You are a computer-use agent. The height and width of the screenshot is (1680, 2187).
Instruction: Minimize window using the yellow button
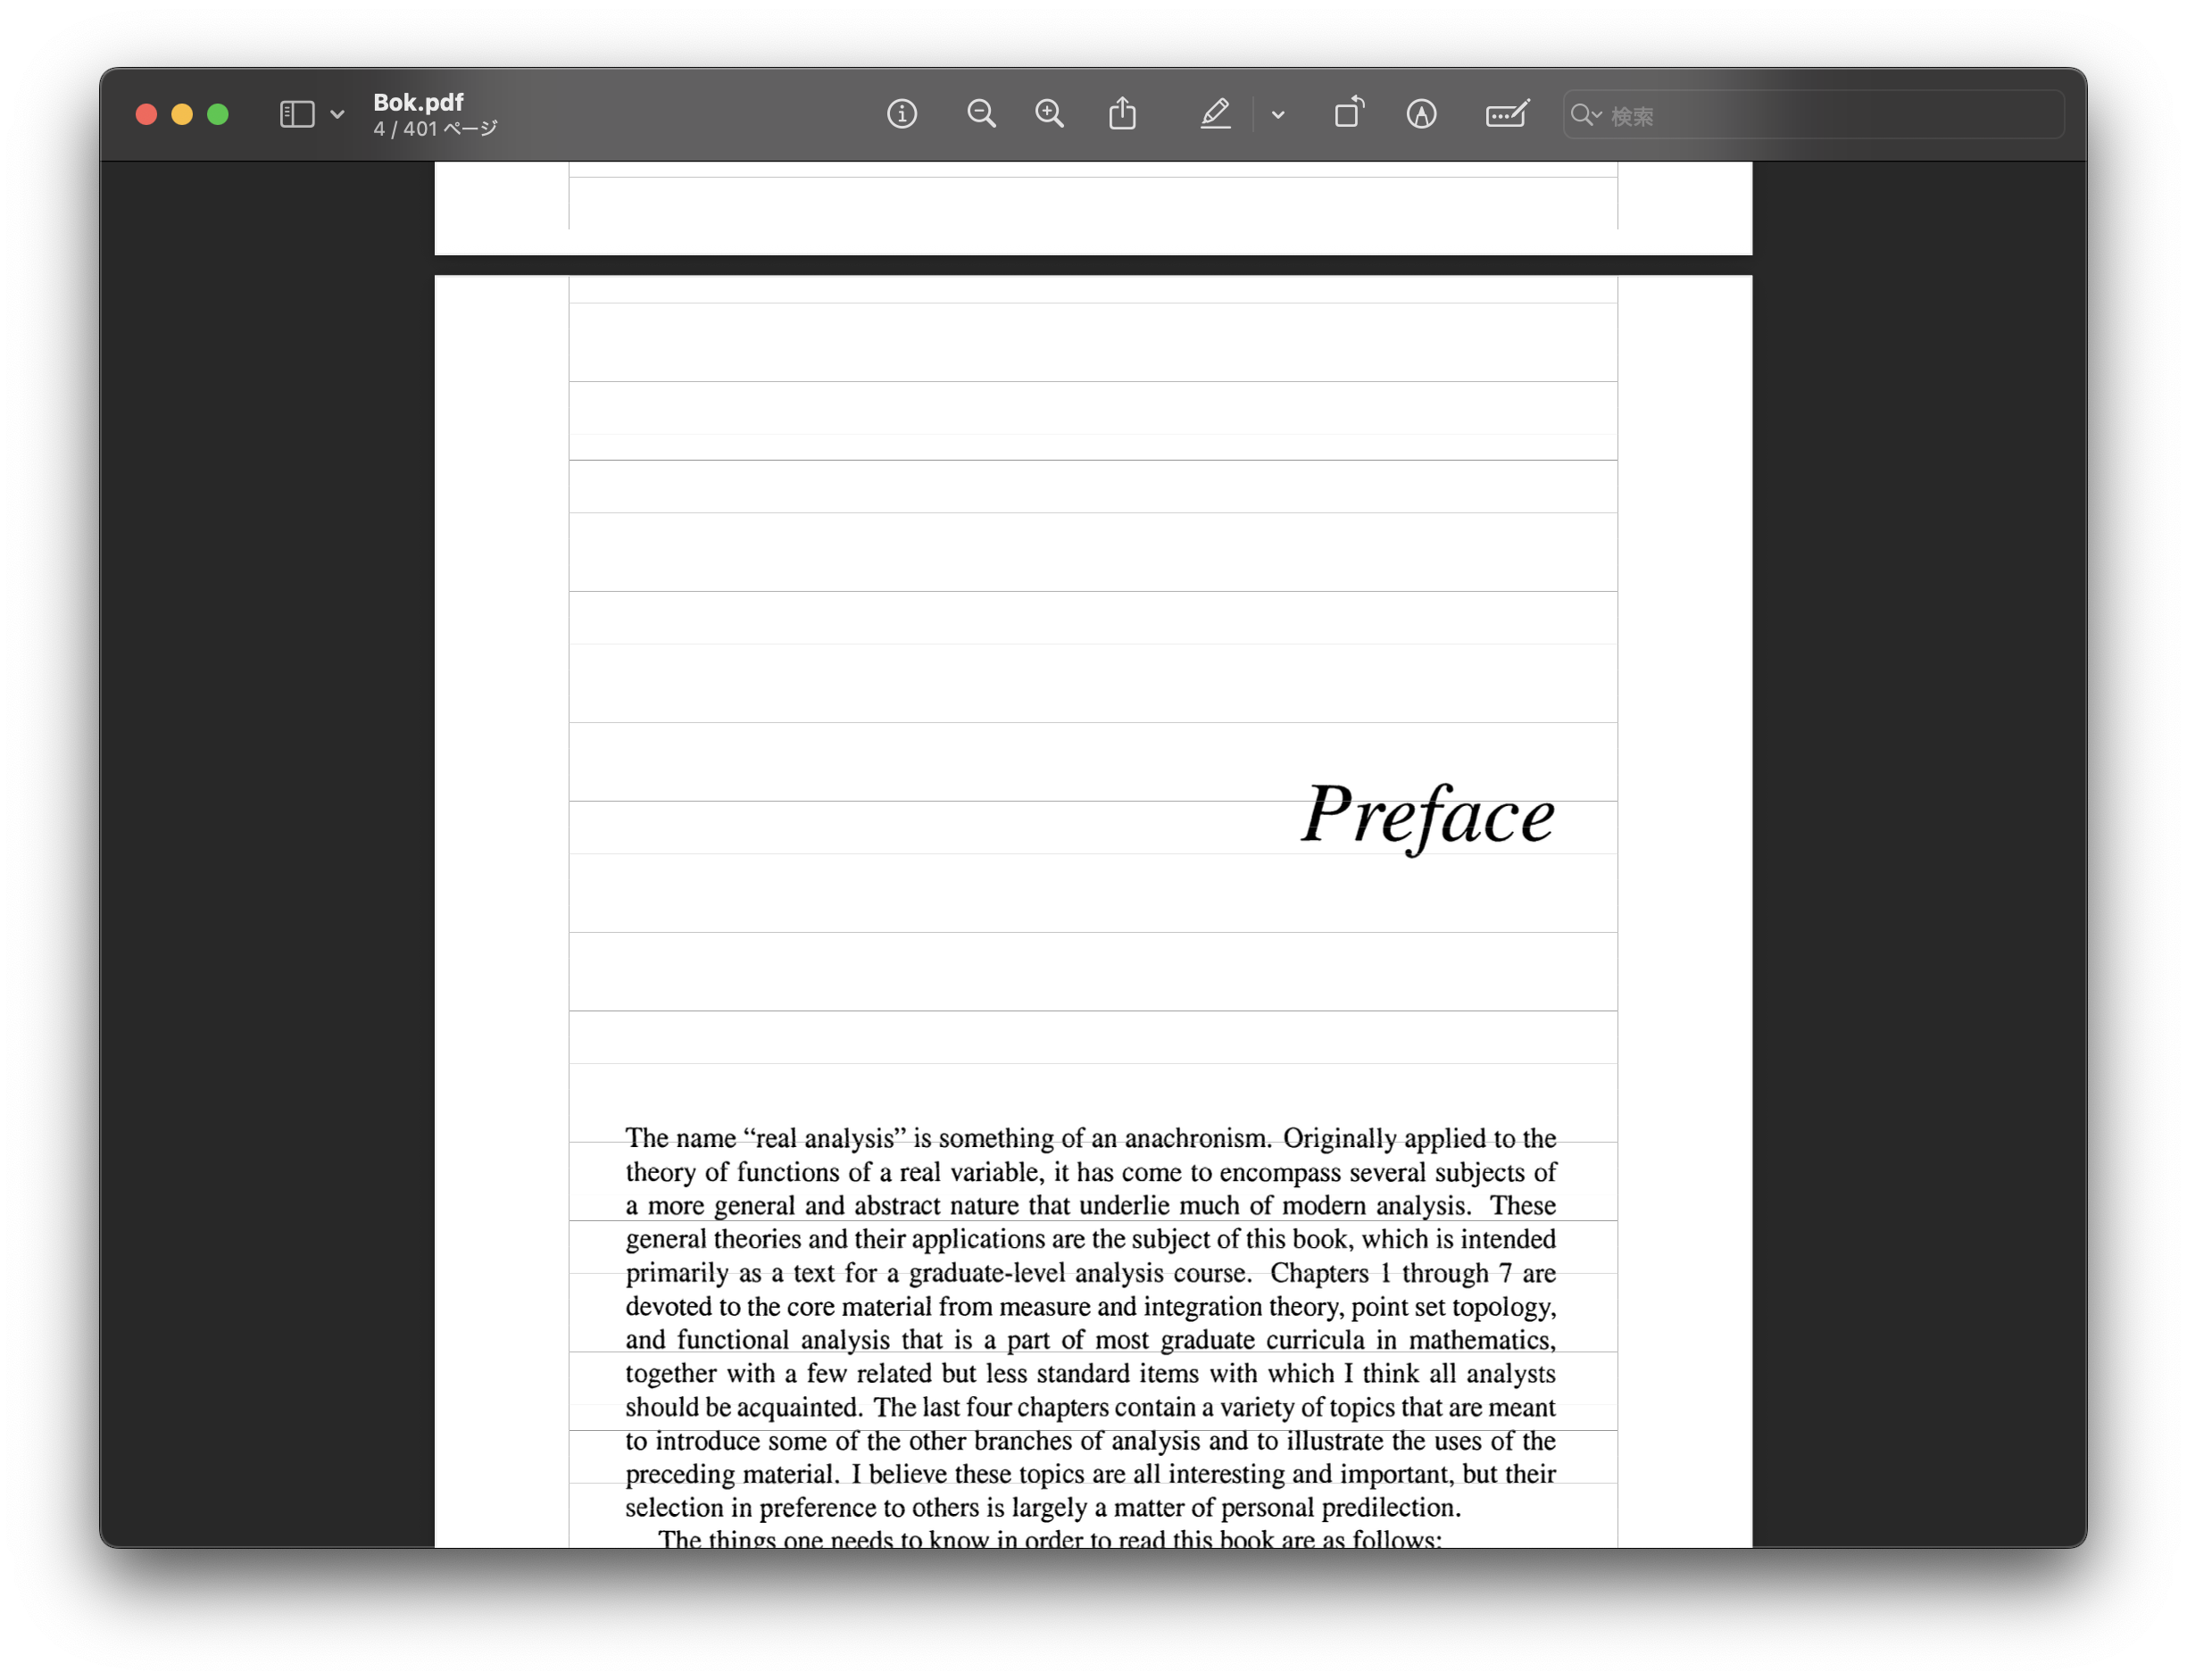pos(182,114)
